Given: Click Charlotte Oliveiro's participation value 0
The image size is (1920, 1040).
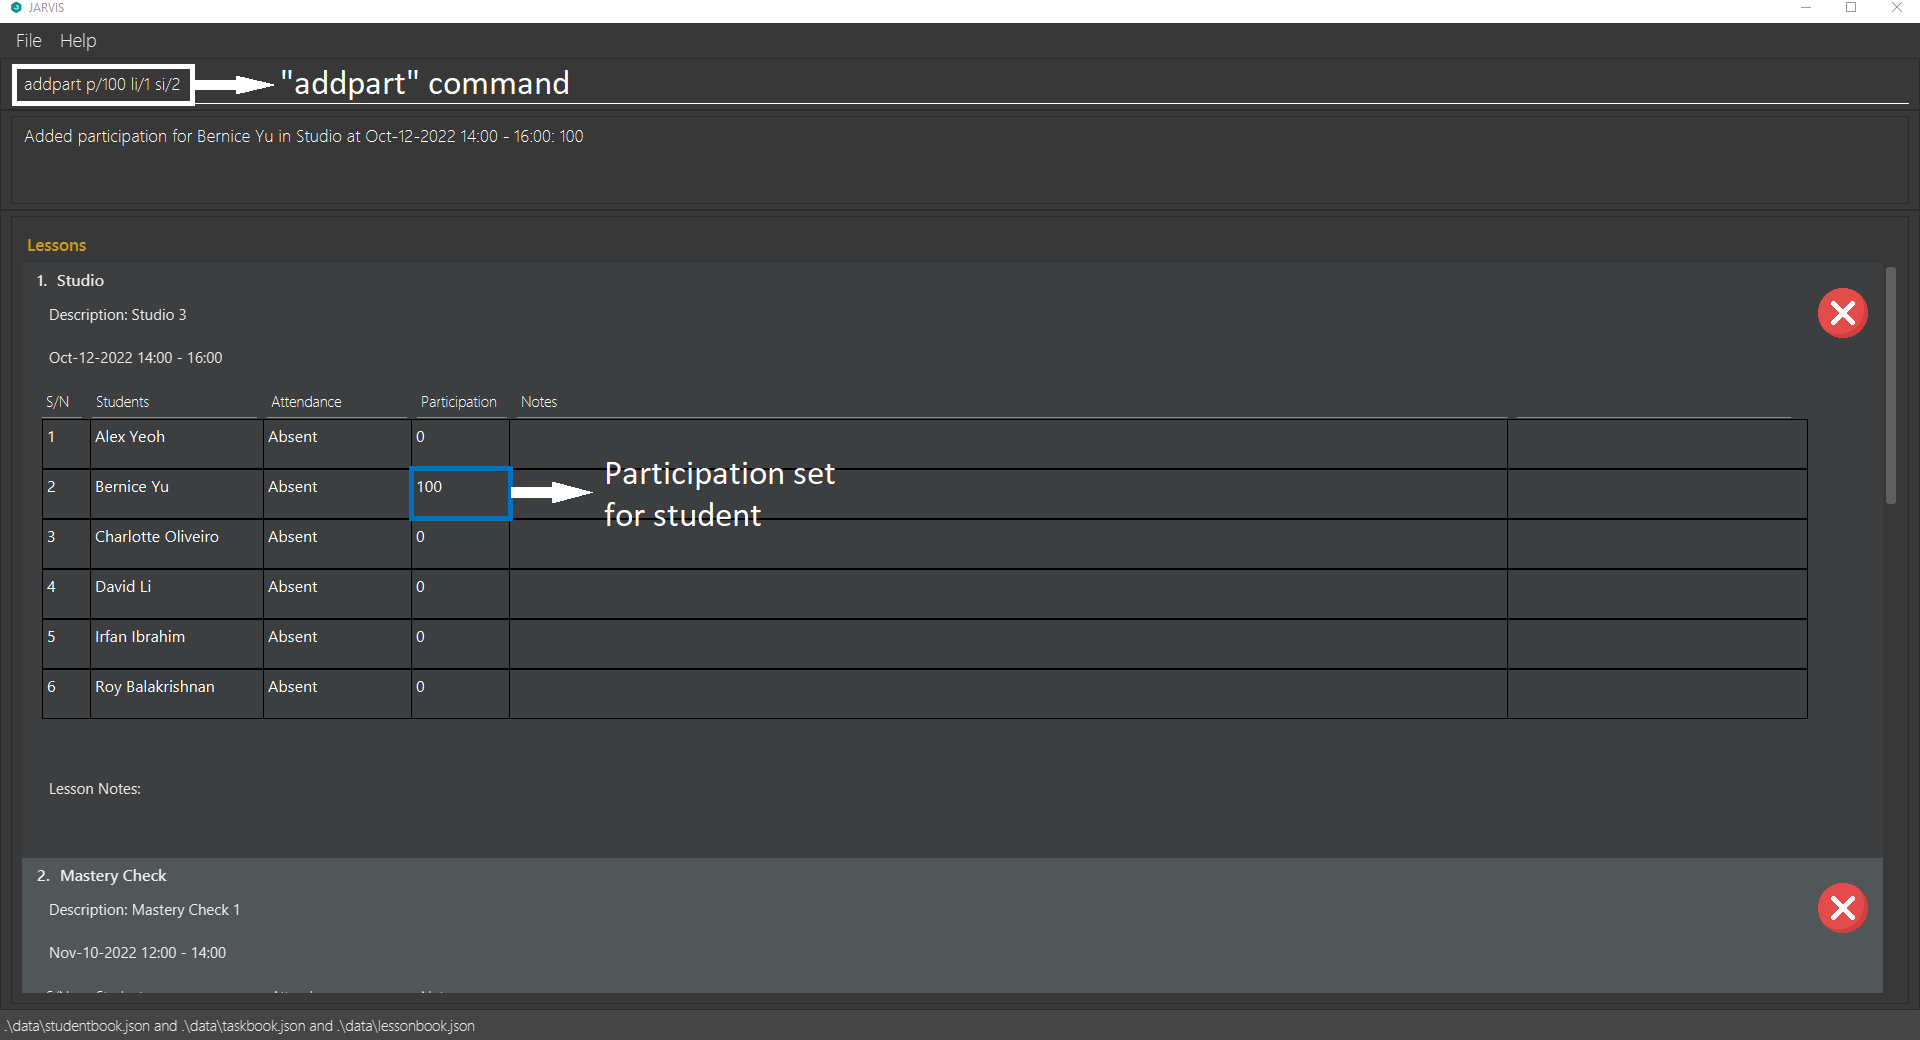Looking at the screenshot, I should [x=420, y=537].
